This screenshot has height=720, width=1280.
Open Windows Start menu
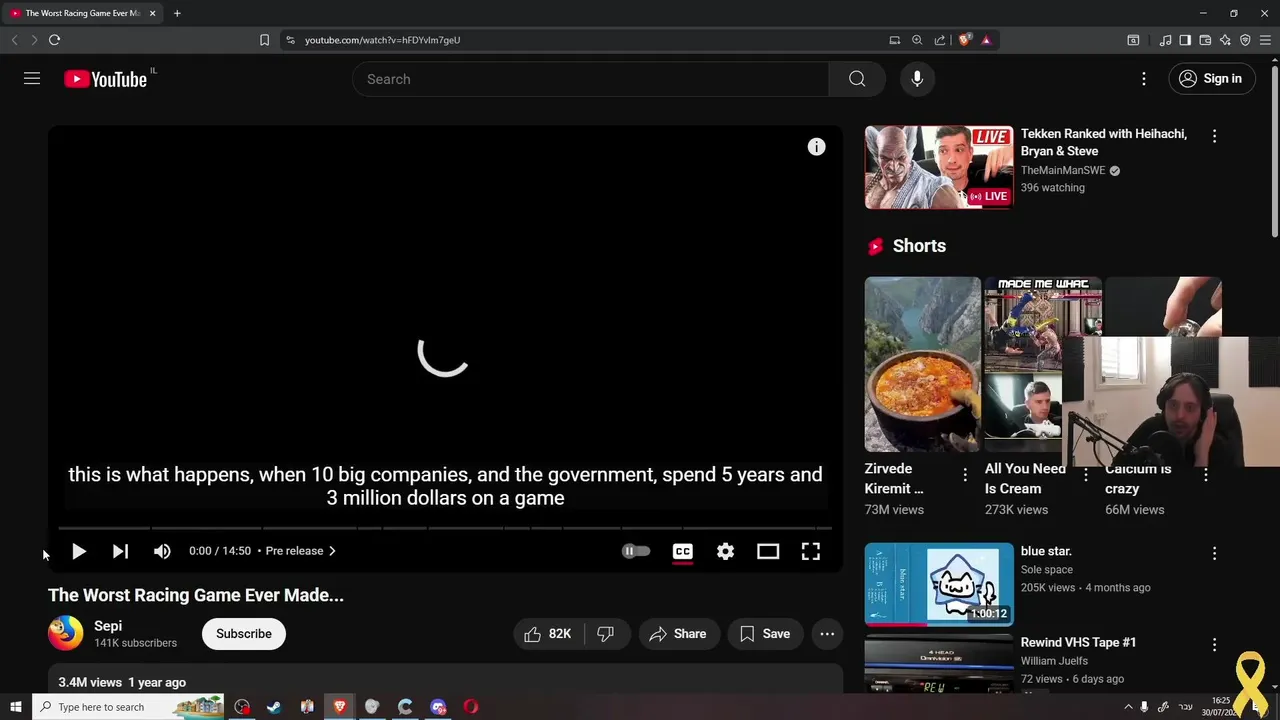15,707
